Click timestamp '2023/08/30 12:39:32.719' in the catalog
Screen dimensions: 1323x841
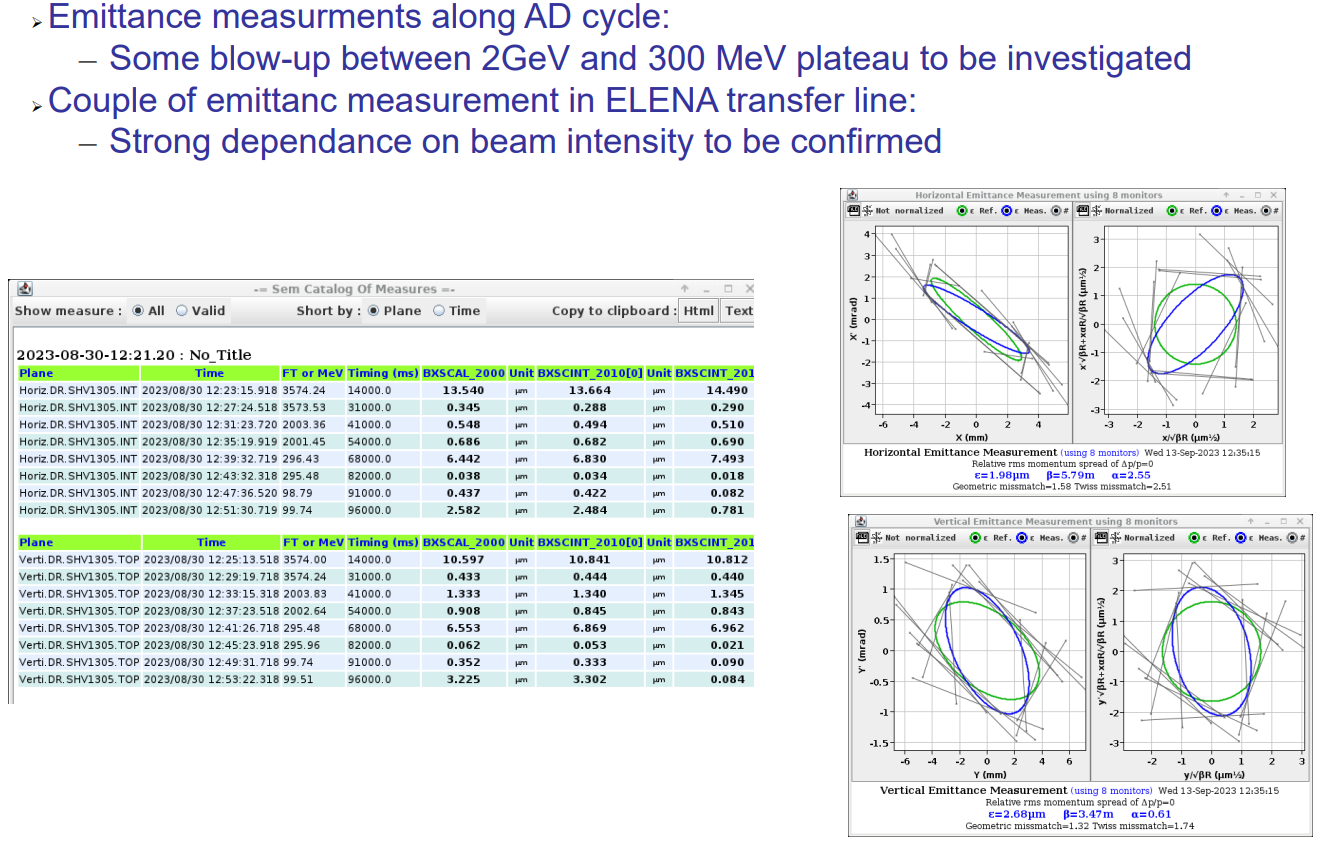(210, 459)
